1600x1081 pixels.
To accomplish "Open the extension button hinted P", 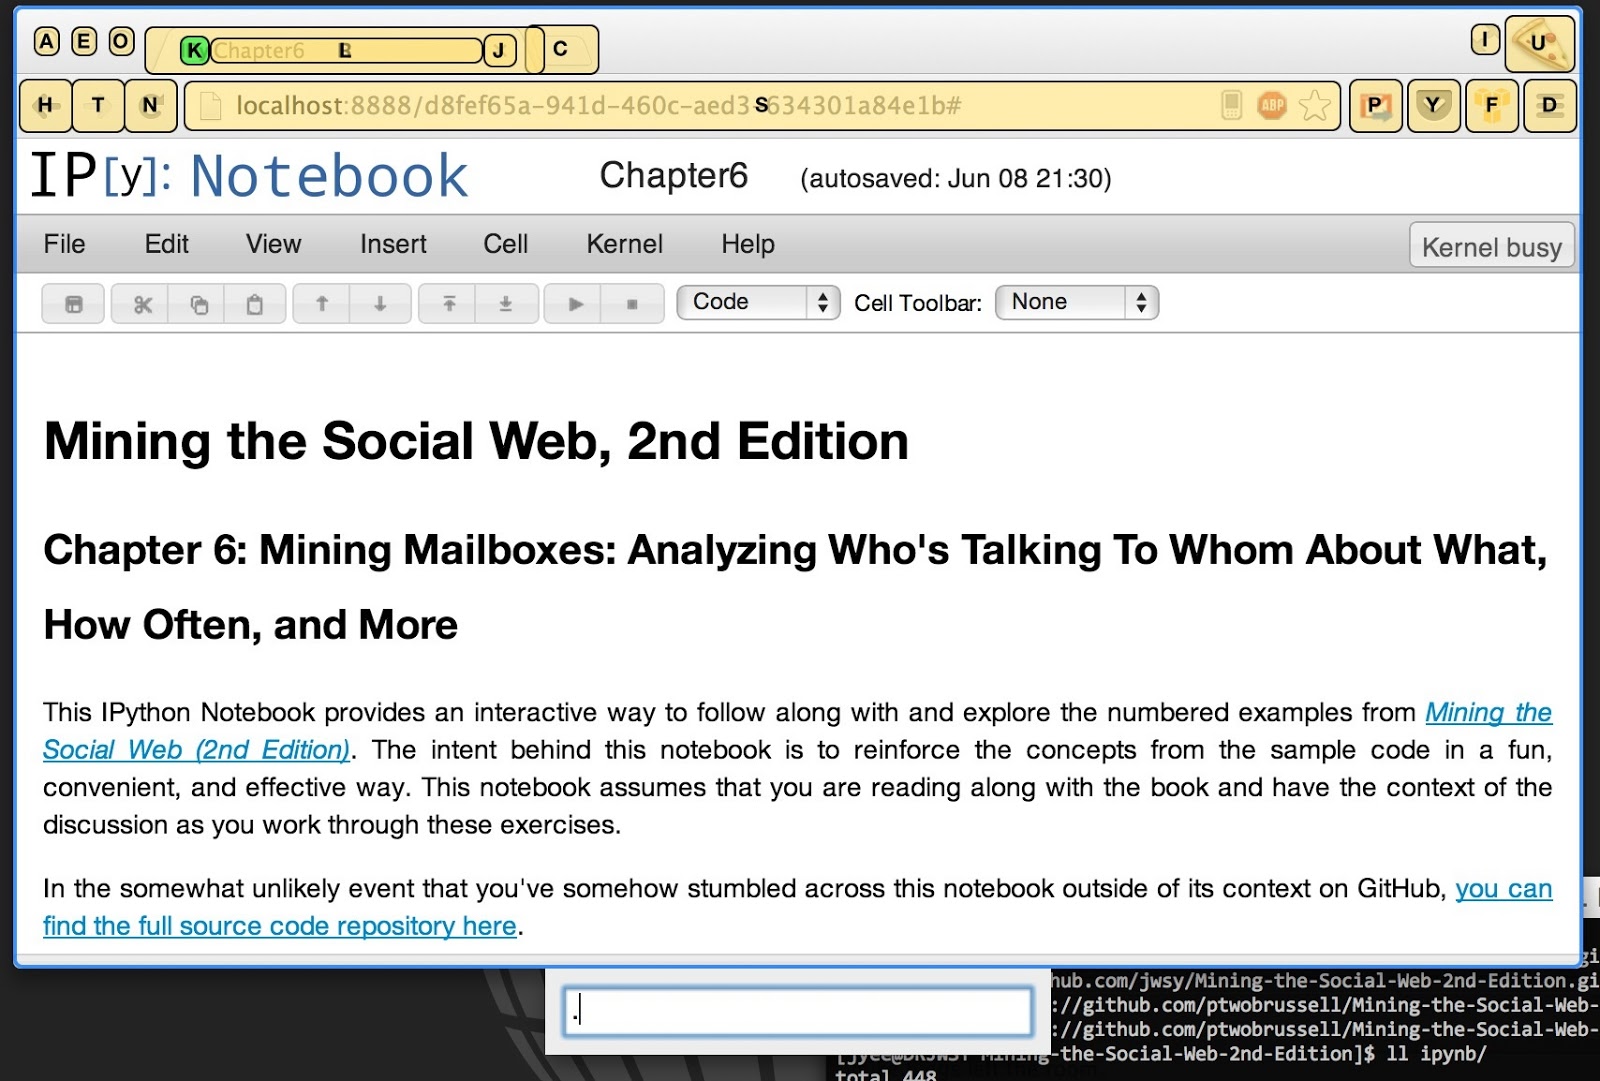I will (x=1376, y=105).
